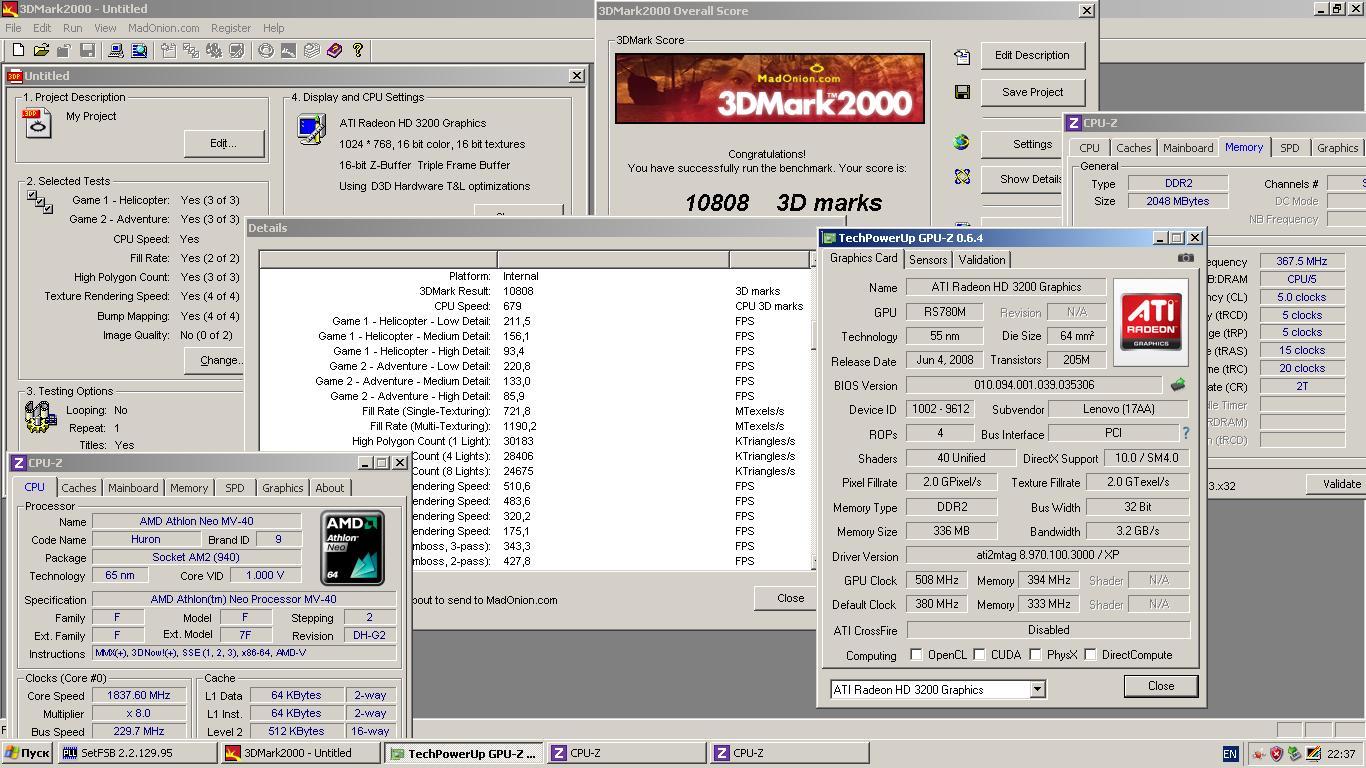Toggle the PhysX checkbox in GPU-Z
The height and width of the screenshot is (768, 1366).
click(x=1035, y=655)
